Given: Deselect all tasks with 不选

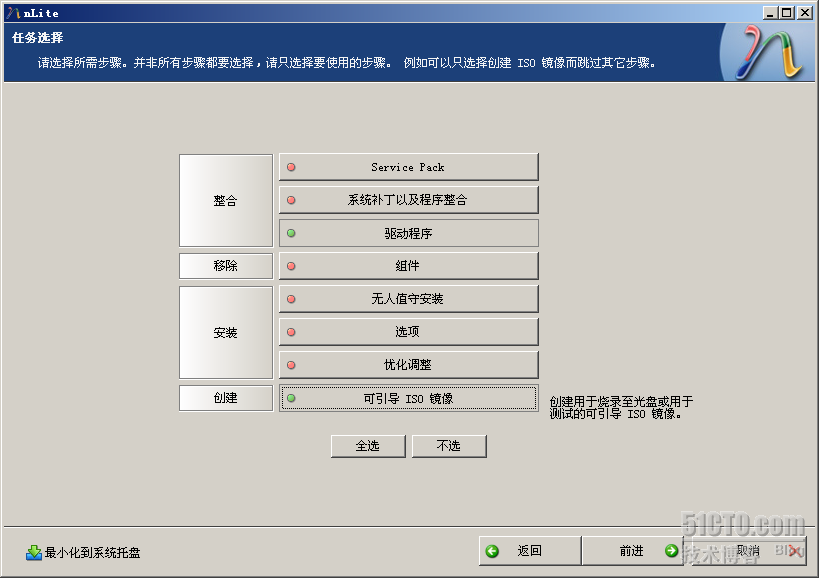Looking at the screenshot, I should [449, 446].
